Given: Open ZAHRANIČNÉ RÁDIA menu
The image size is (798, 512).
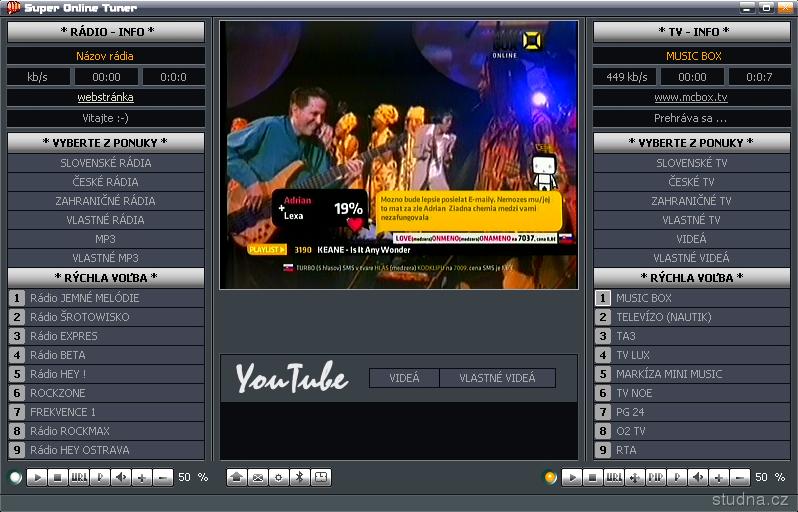Looking at the screenshot, I should point(106,201).
